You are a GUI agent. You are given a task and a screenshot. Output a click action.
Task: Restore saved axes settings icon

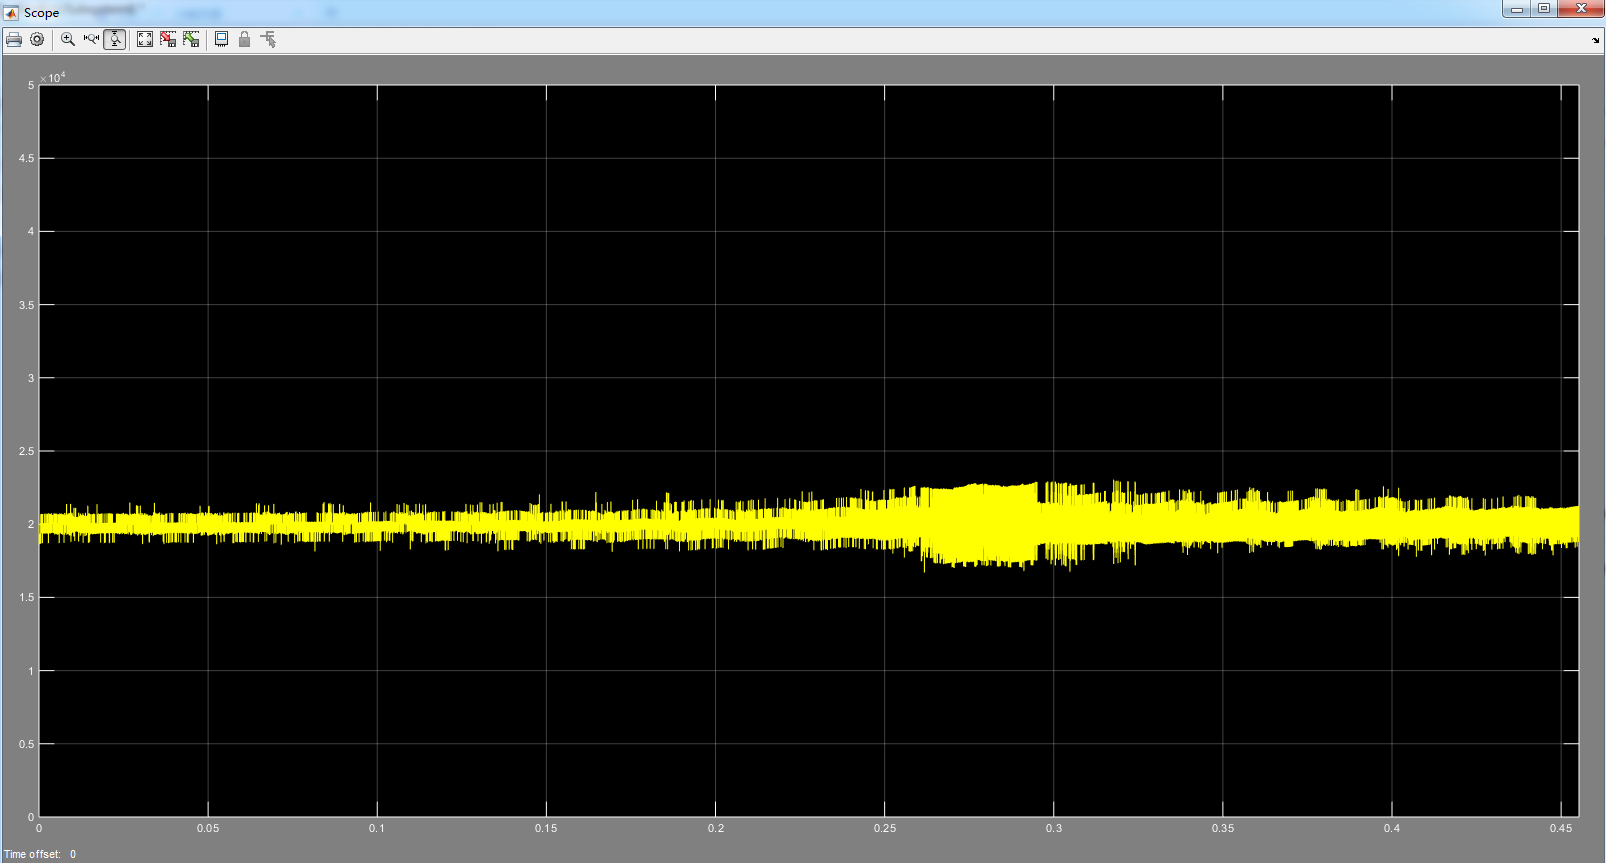pyautogui.click(x=191, y=40)
